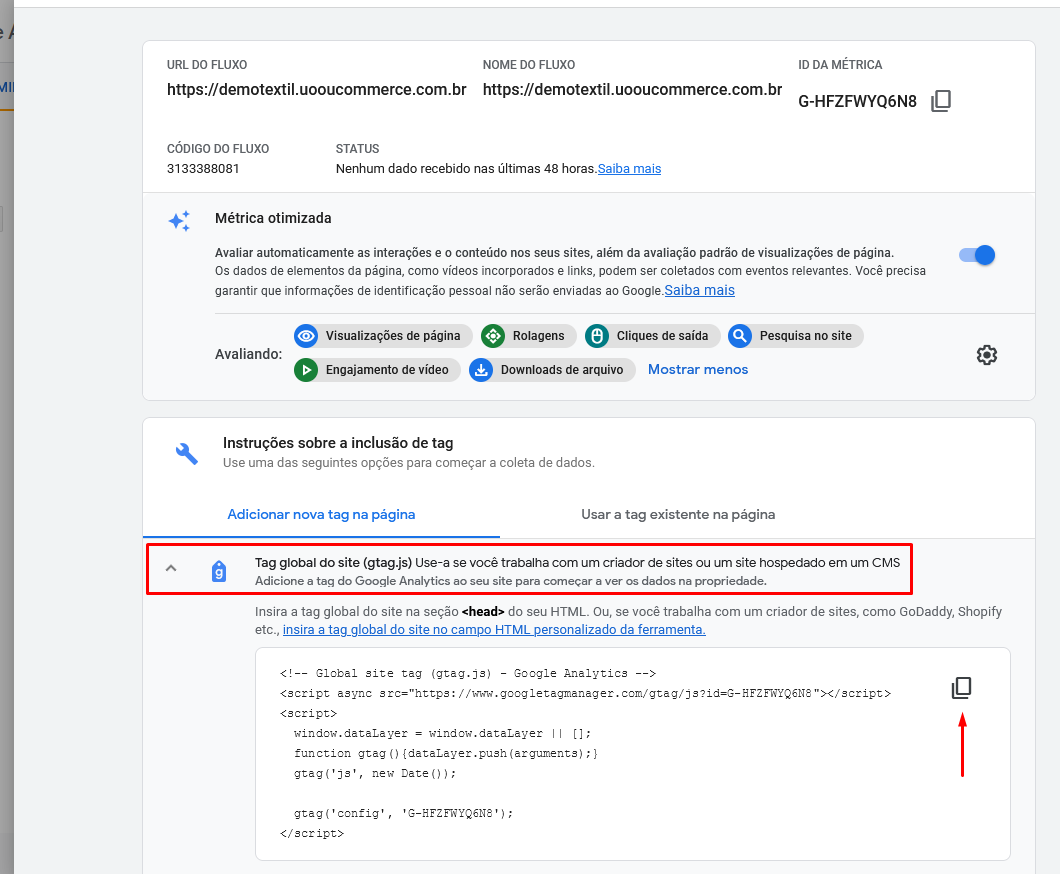
Task: Click the function gtag() code line
Action: (x=446, y=753)
